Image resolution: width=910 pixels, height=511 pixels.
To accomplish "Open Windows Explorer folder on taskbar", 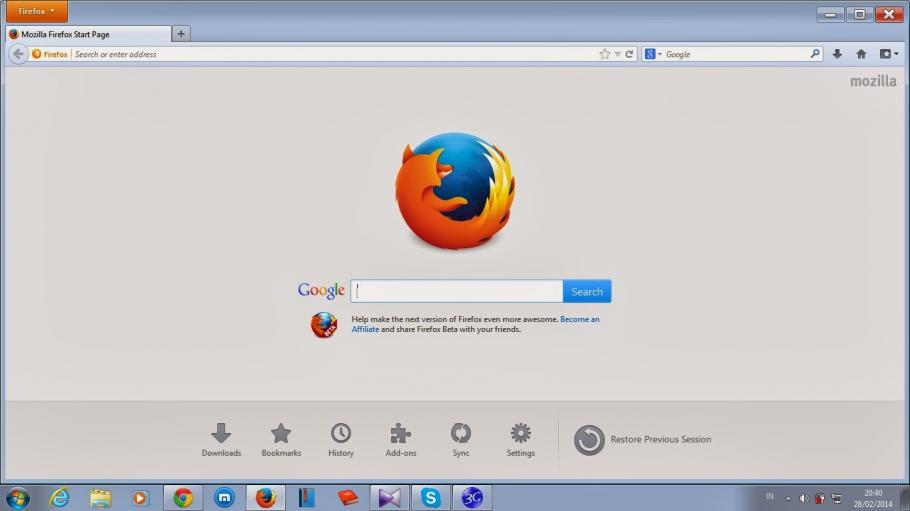I will tap(100, 498).
